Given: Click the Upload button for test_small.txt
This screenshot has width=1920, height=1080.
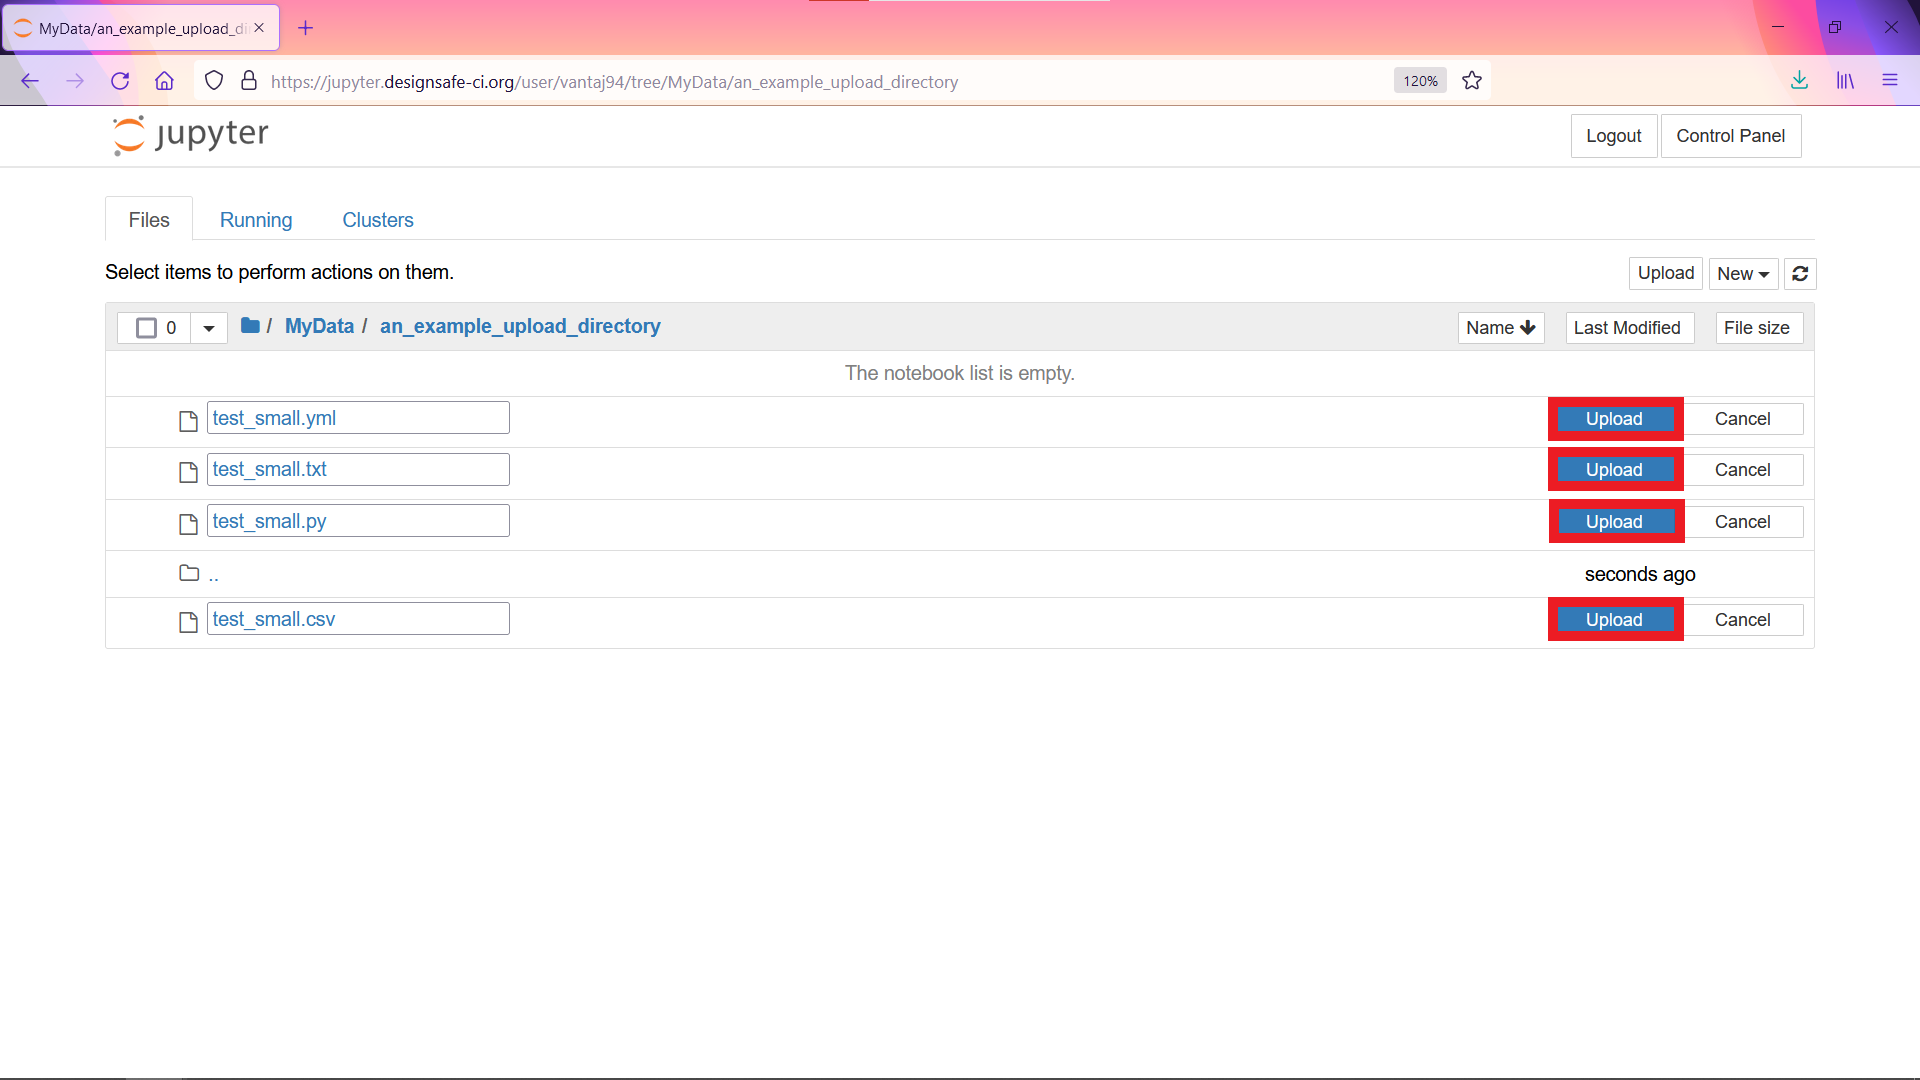Looking at the screenshot, I should 1614,468.
